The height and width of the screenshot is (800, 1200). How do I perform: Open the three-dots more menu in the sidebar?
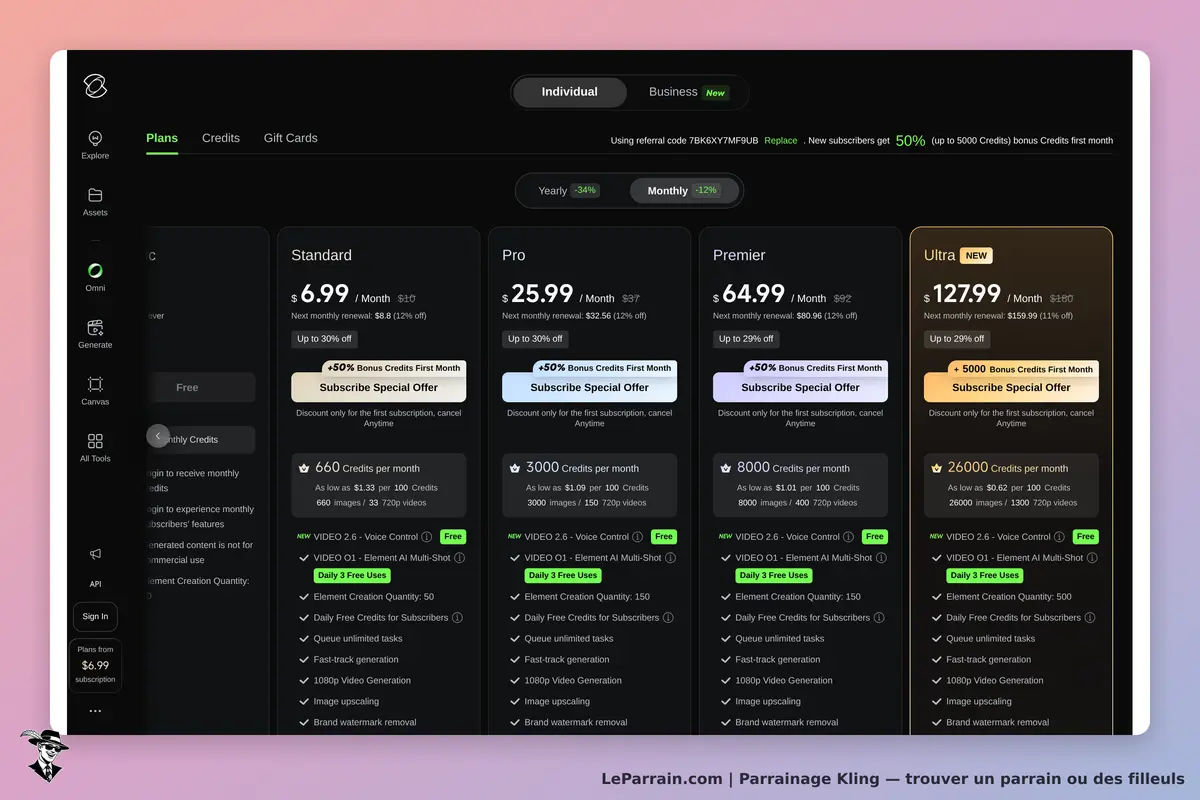(95, 711)
